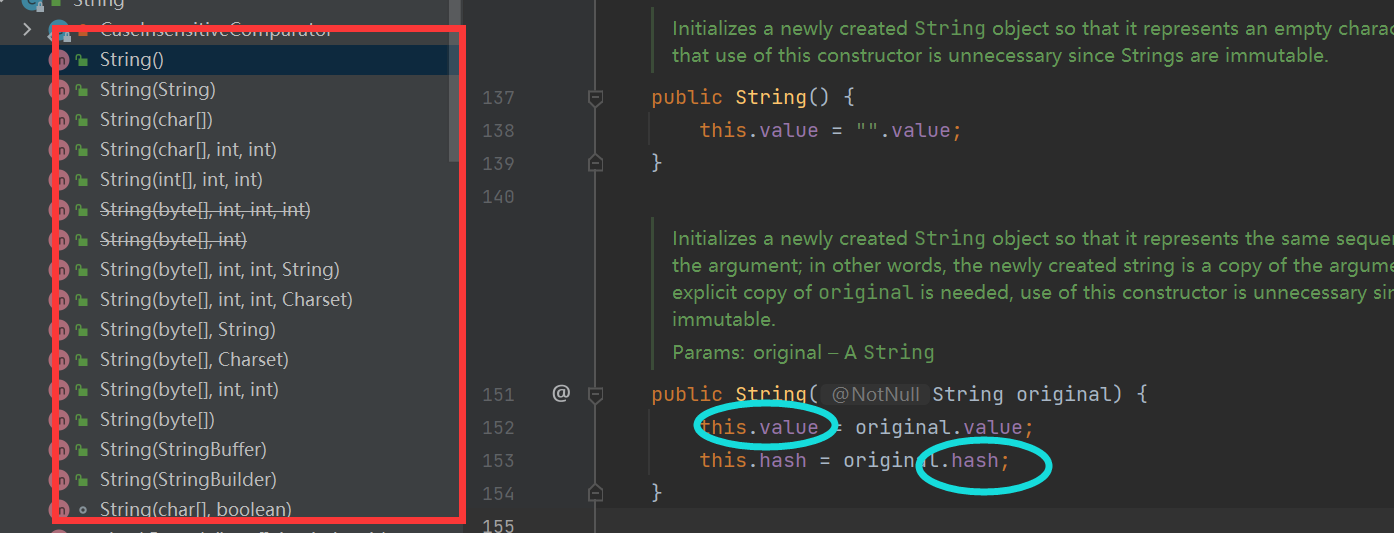Click method icon beside String(int[], int, int)

[x=58, y=180]
